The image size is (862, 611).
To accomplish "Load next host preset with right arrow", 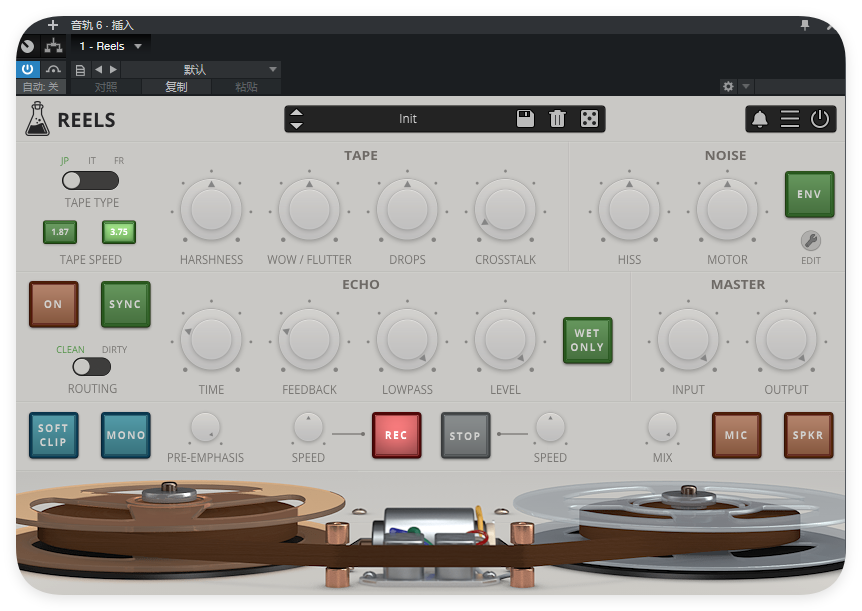I will [113, 69].
